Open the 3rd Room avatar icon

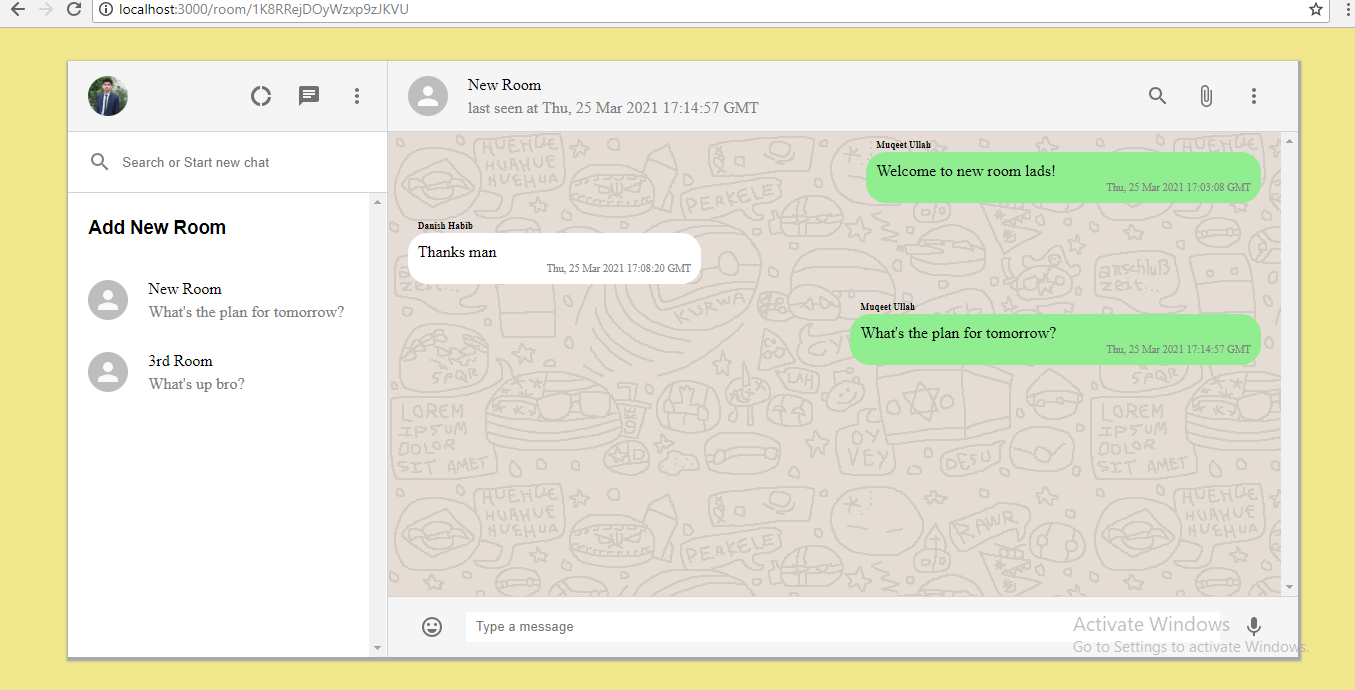click(107, 371)
